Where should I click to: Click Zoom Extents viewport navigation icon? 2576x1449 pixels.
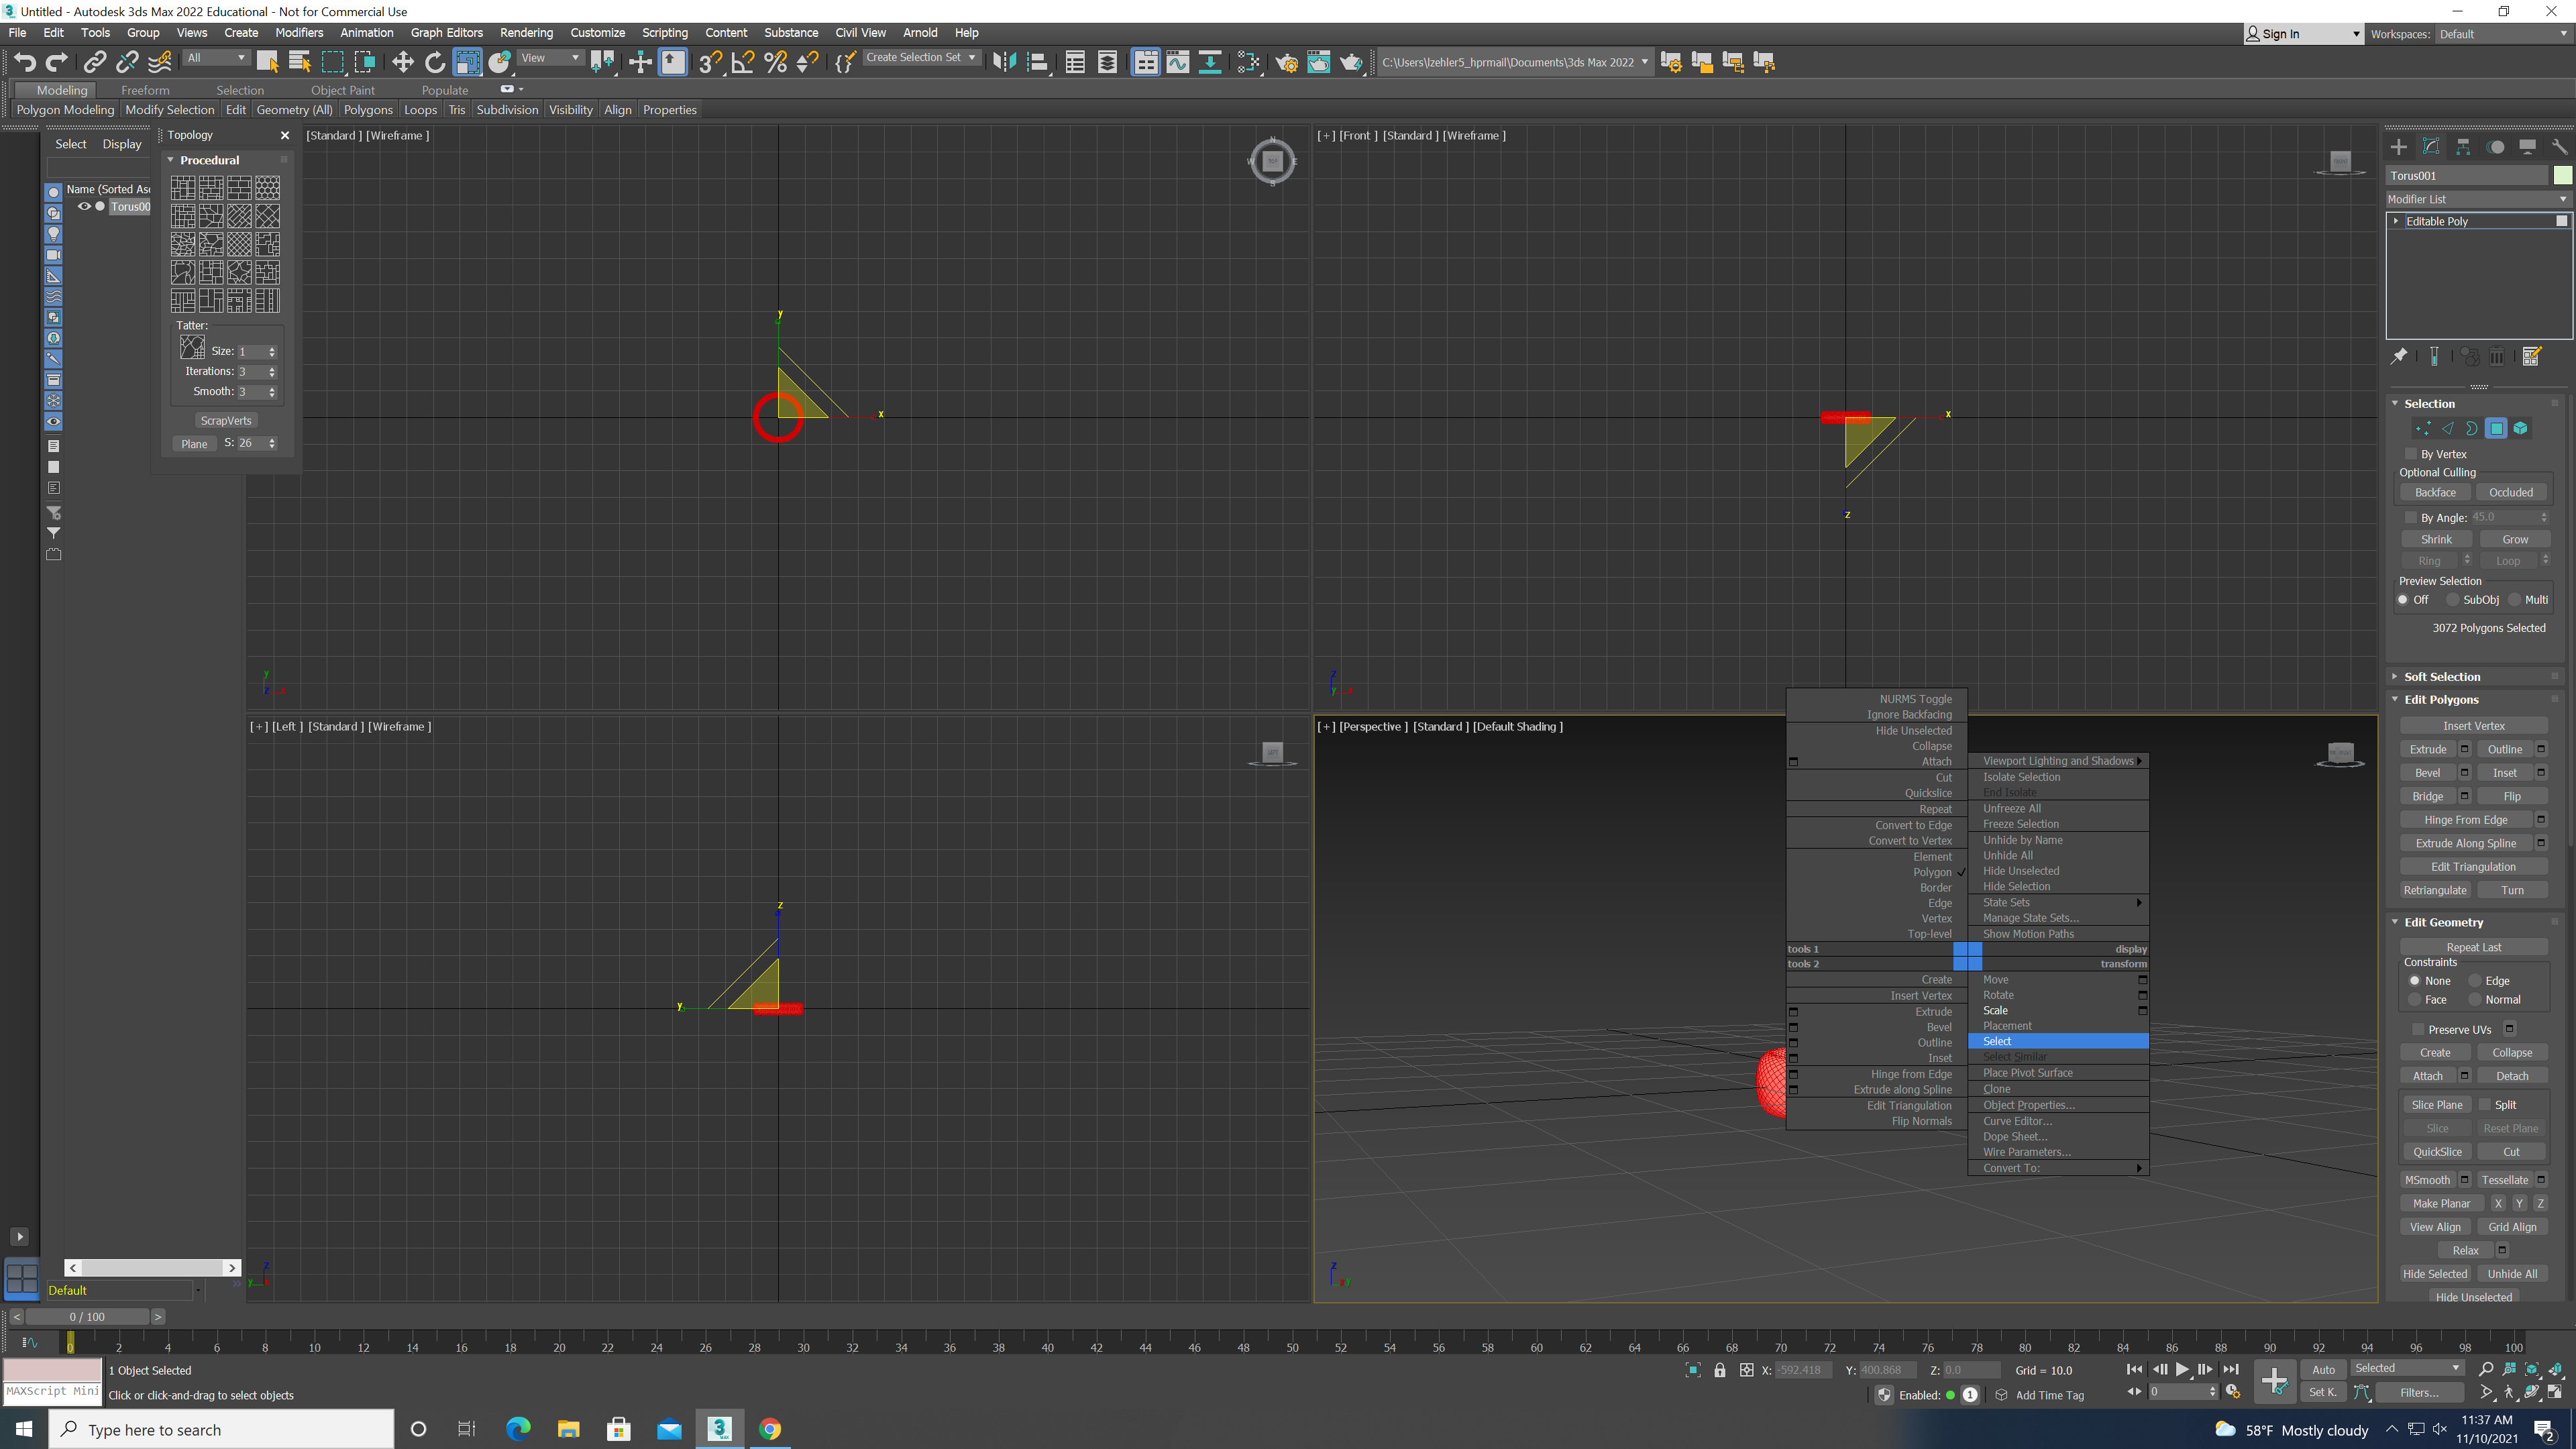pos(2532,1369)
